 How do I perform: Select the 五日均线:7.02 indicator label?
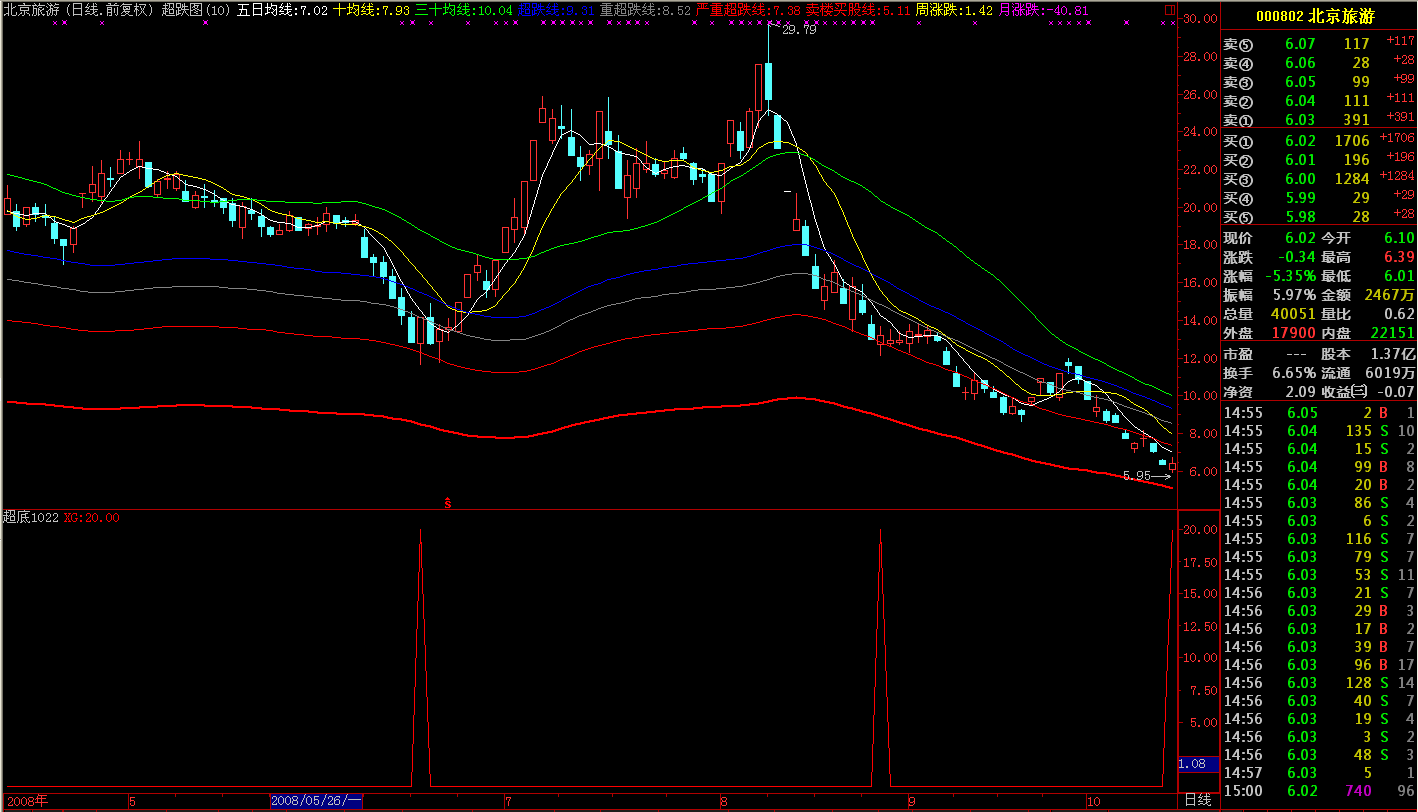point(282,10)
